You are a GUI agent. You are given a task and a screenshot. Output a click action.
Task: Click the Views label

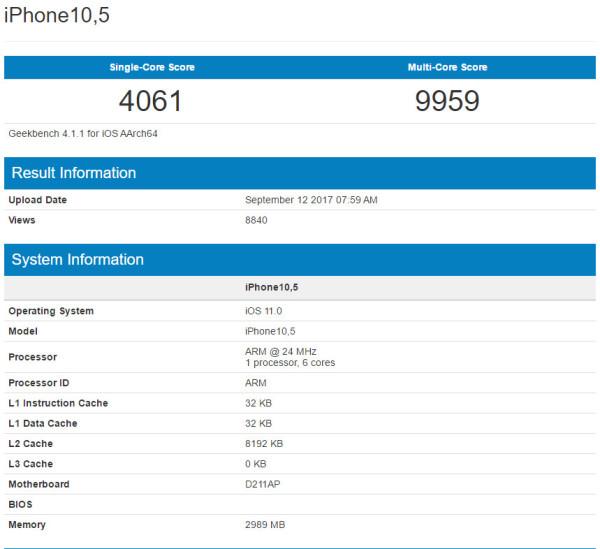pyautogui.click(x=22, y=220)
